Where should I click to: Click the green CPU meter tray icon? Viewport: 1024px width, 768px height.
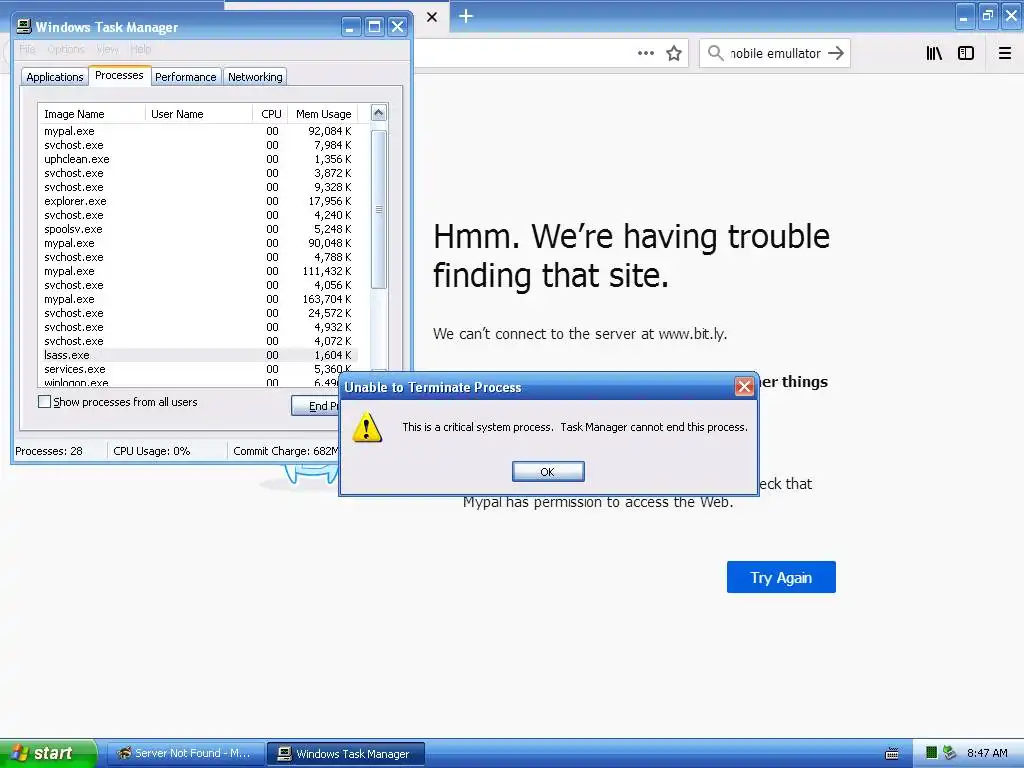click(931, 753)
